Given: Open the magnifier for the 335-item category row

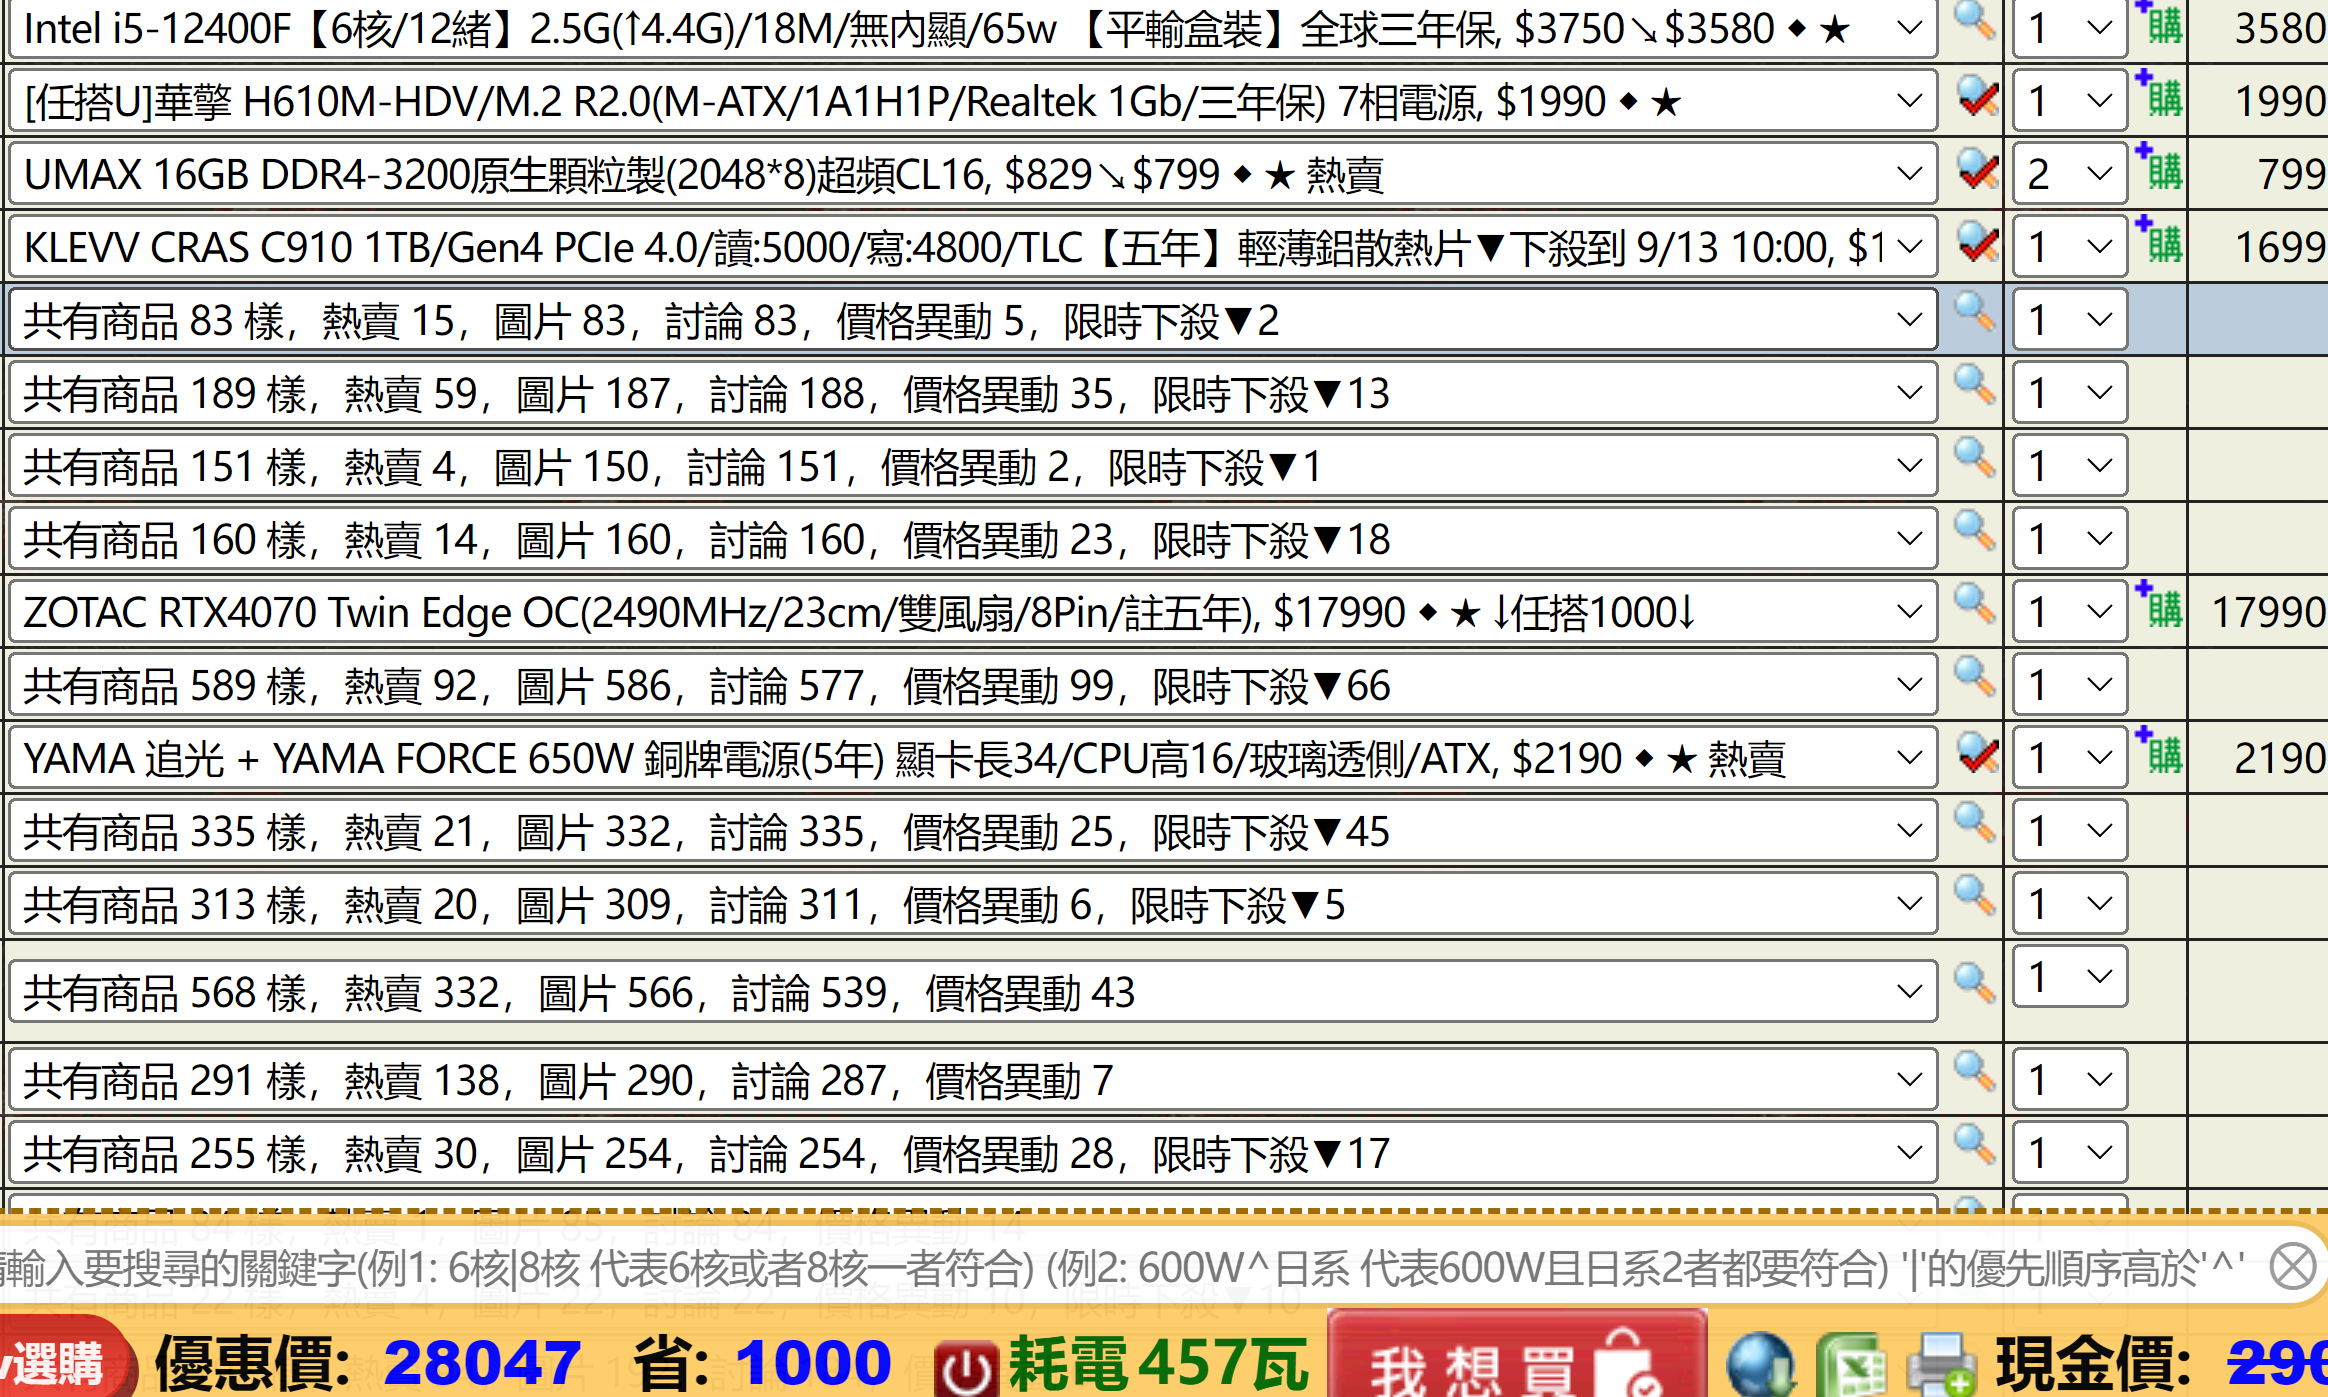Looking at the screenshot, I should click(x=1974, y=824).
